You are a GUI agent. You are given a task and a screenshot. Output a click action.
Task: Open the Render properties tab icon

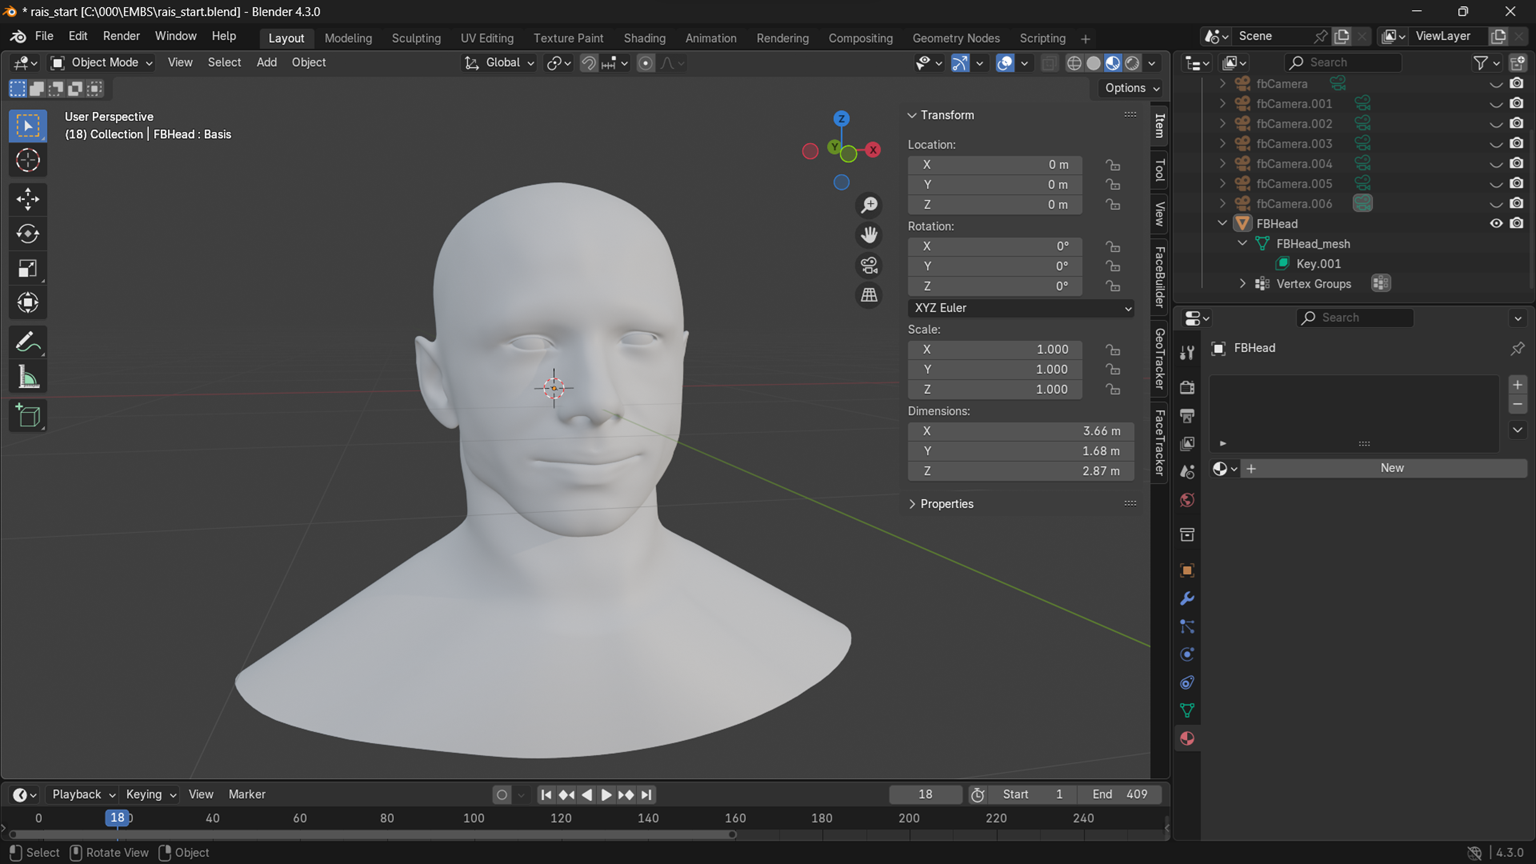point(1187,387)
